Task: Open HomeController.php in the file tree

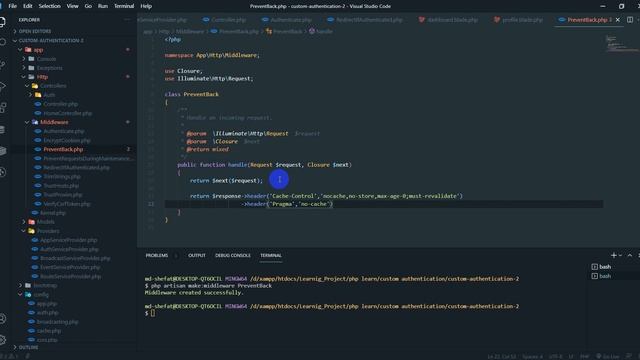Action: pyautogui.click(x=67, y=113)
